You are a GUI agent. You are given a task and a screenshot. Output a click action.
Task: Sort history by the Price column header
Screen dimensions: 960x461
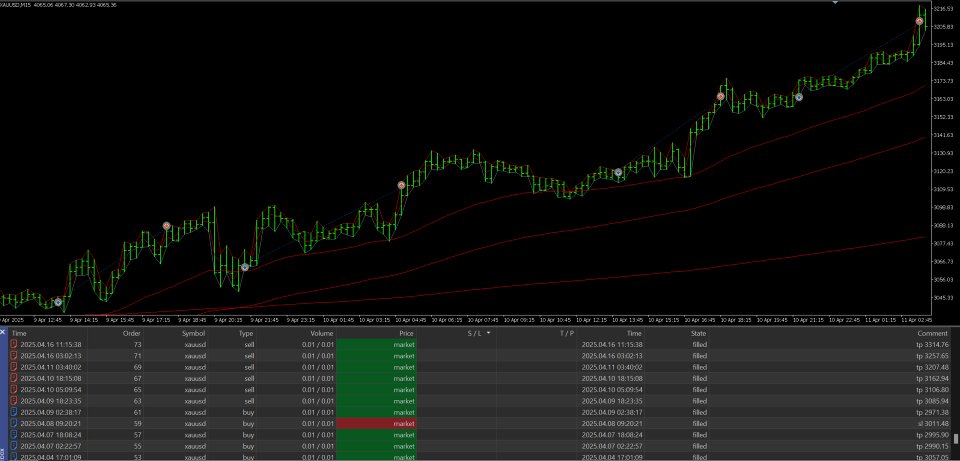pos(407,334)
